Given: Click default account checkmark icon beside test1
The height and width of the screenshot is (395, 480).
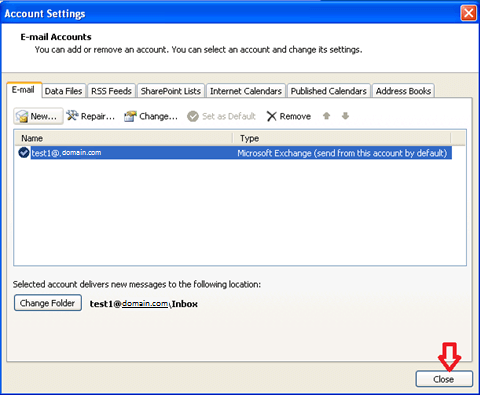Looking at the screenshot, I should coord(24,153).
